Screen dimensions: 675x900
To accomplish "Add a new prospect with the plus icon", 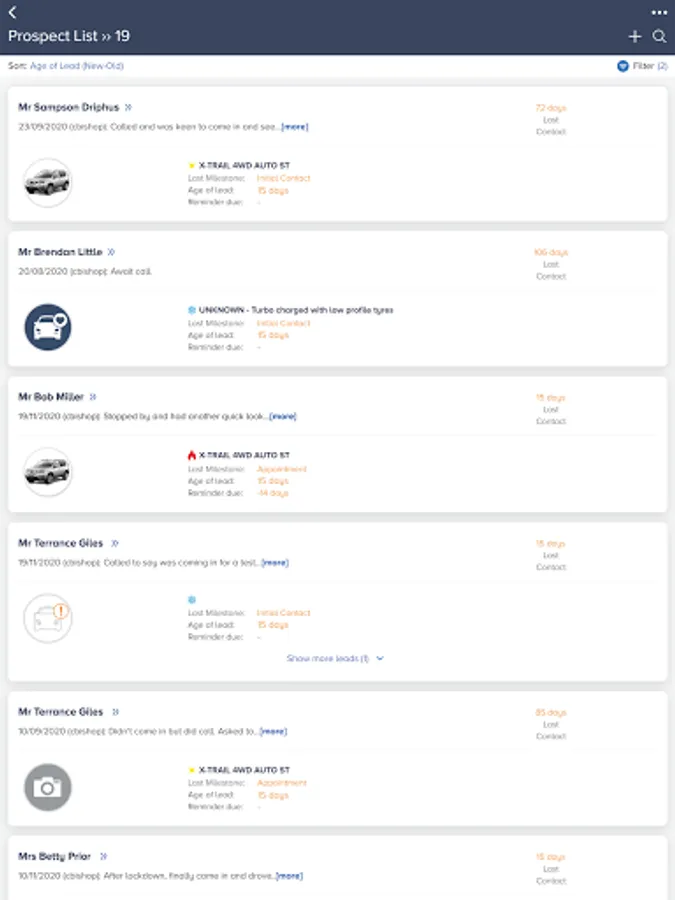I will [633, 35].
